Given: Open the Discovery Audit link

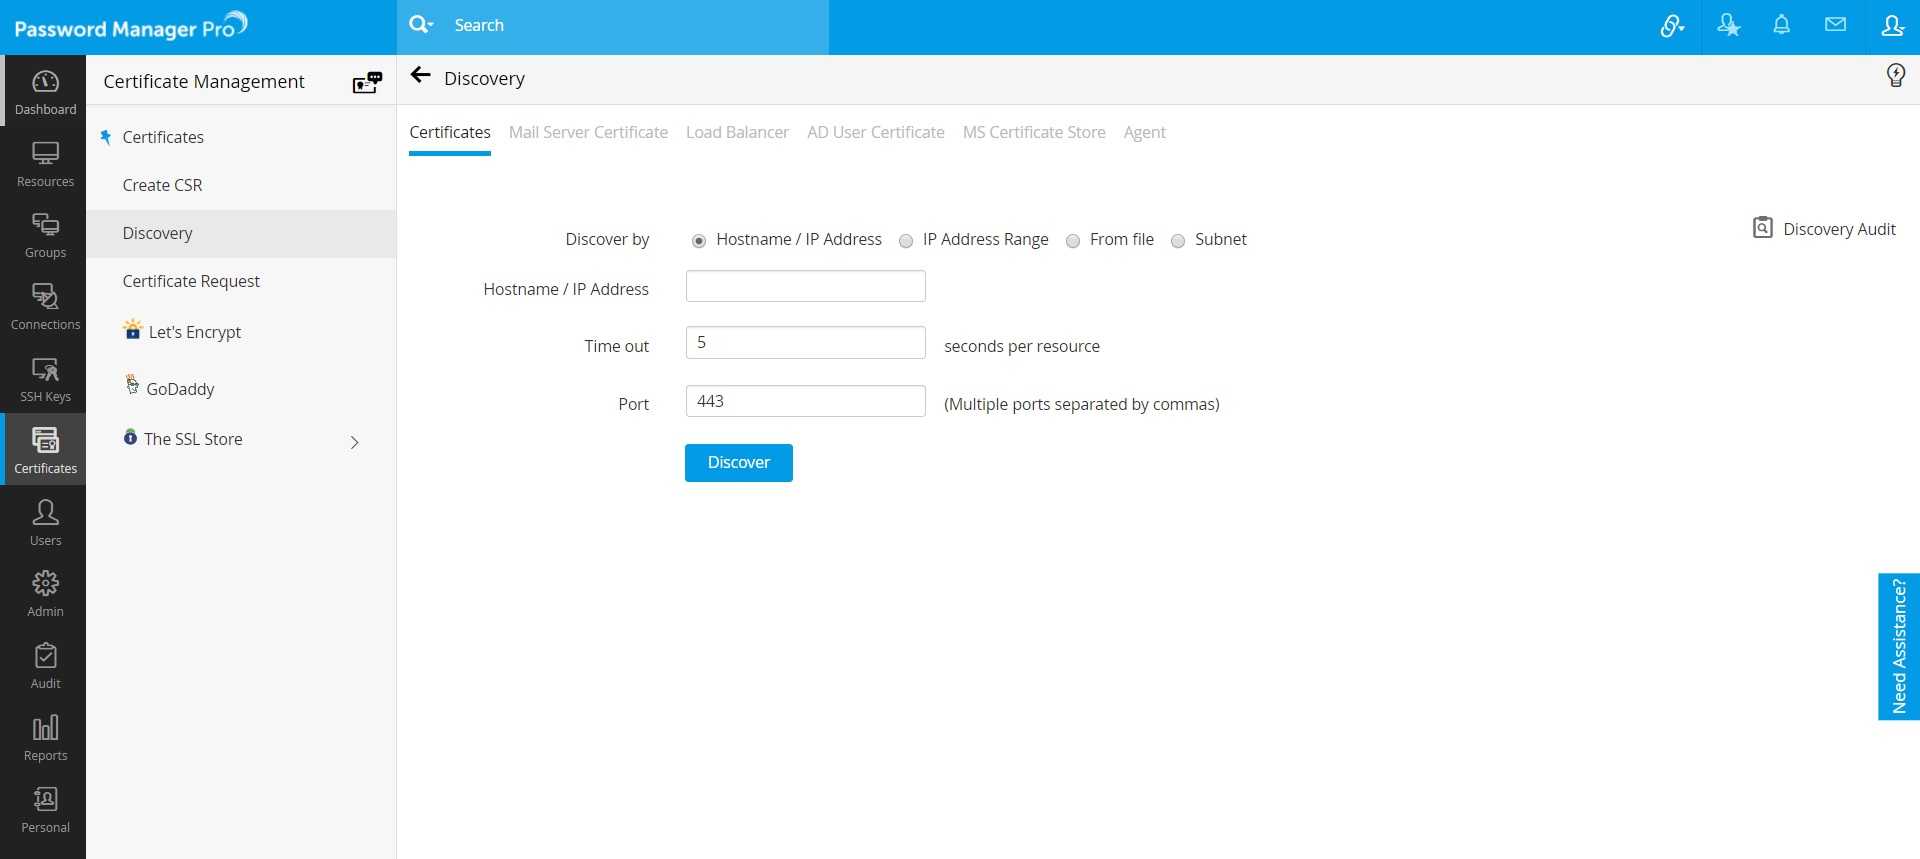Looking at the screenshot, I should (1824, 228).
